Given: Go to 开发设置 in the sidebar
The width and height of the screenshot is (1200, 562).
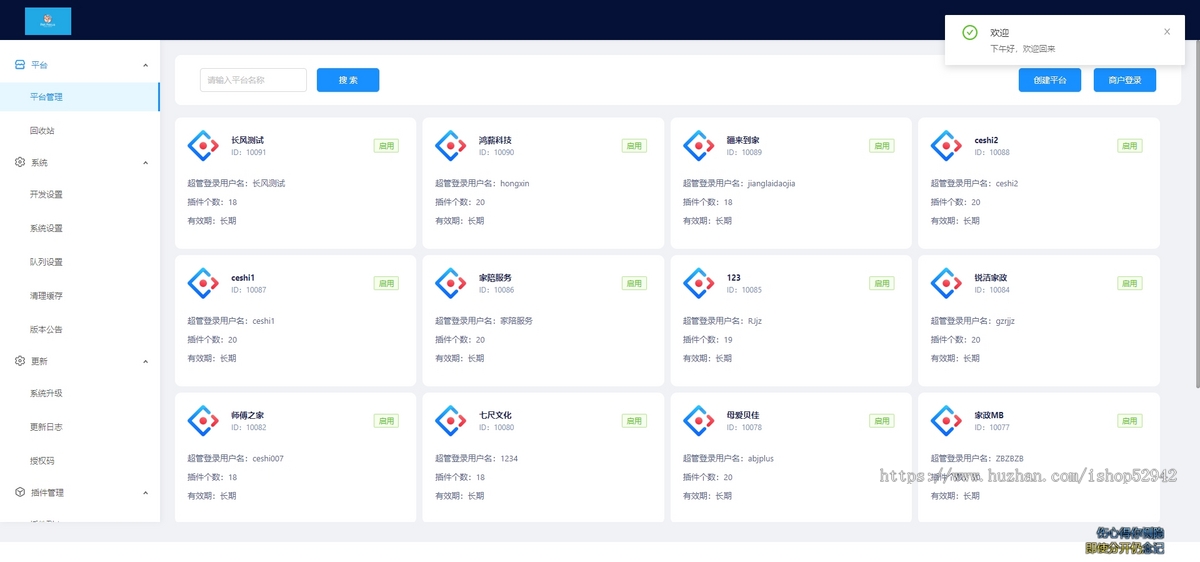Looking at the screenshot, I should [x=80, y=195].
